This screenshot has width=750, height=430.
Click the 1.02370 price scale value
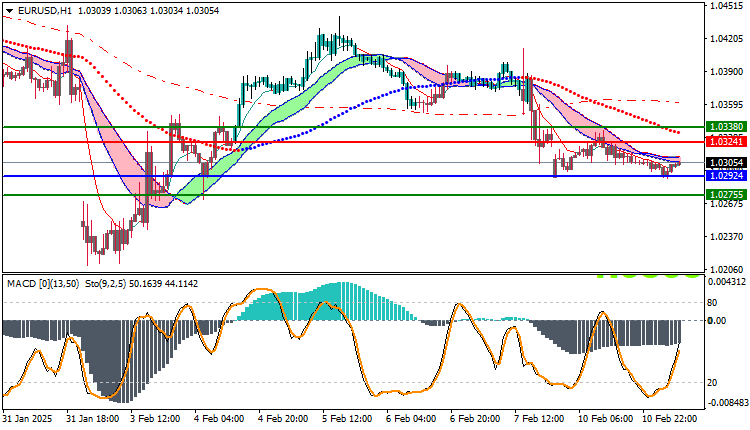coord(727,237)
